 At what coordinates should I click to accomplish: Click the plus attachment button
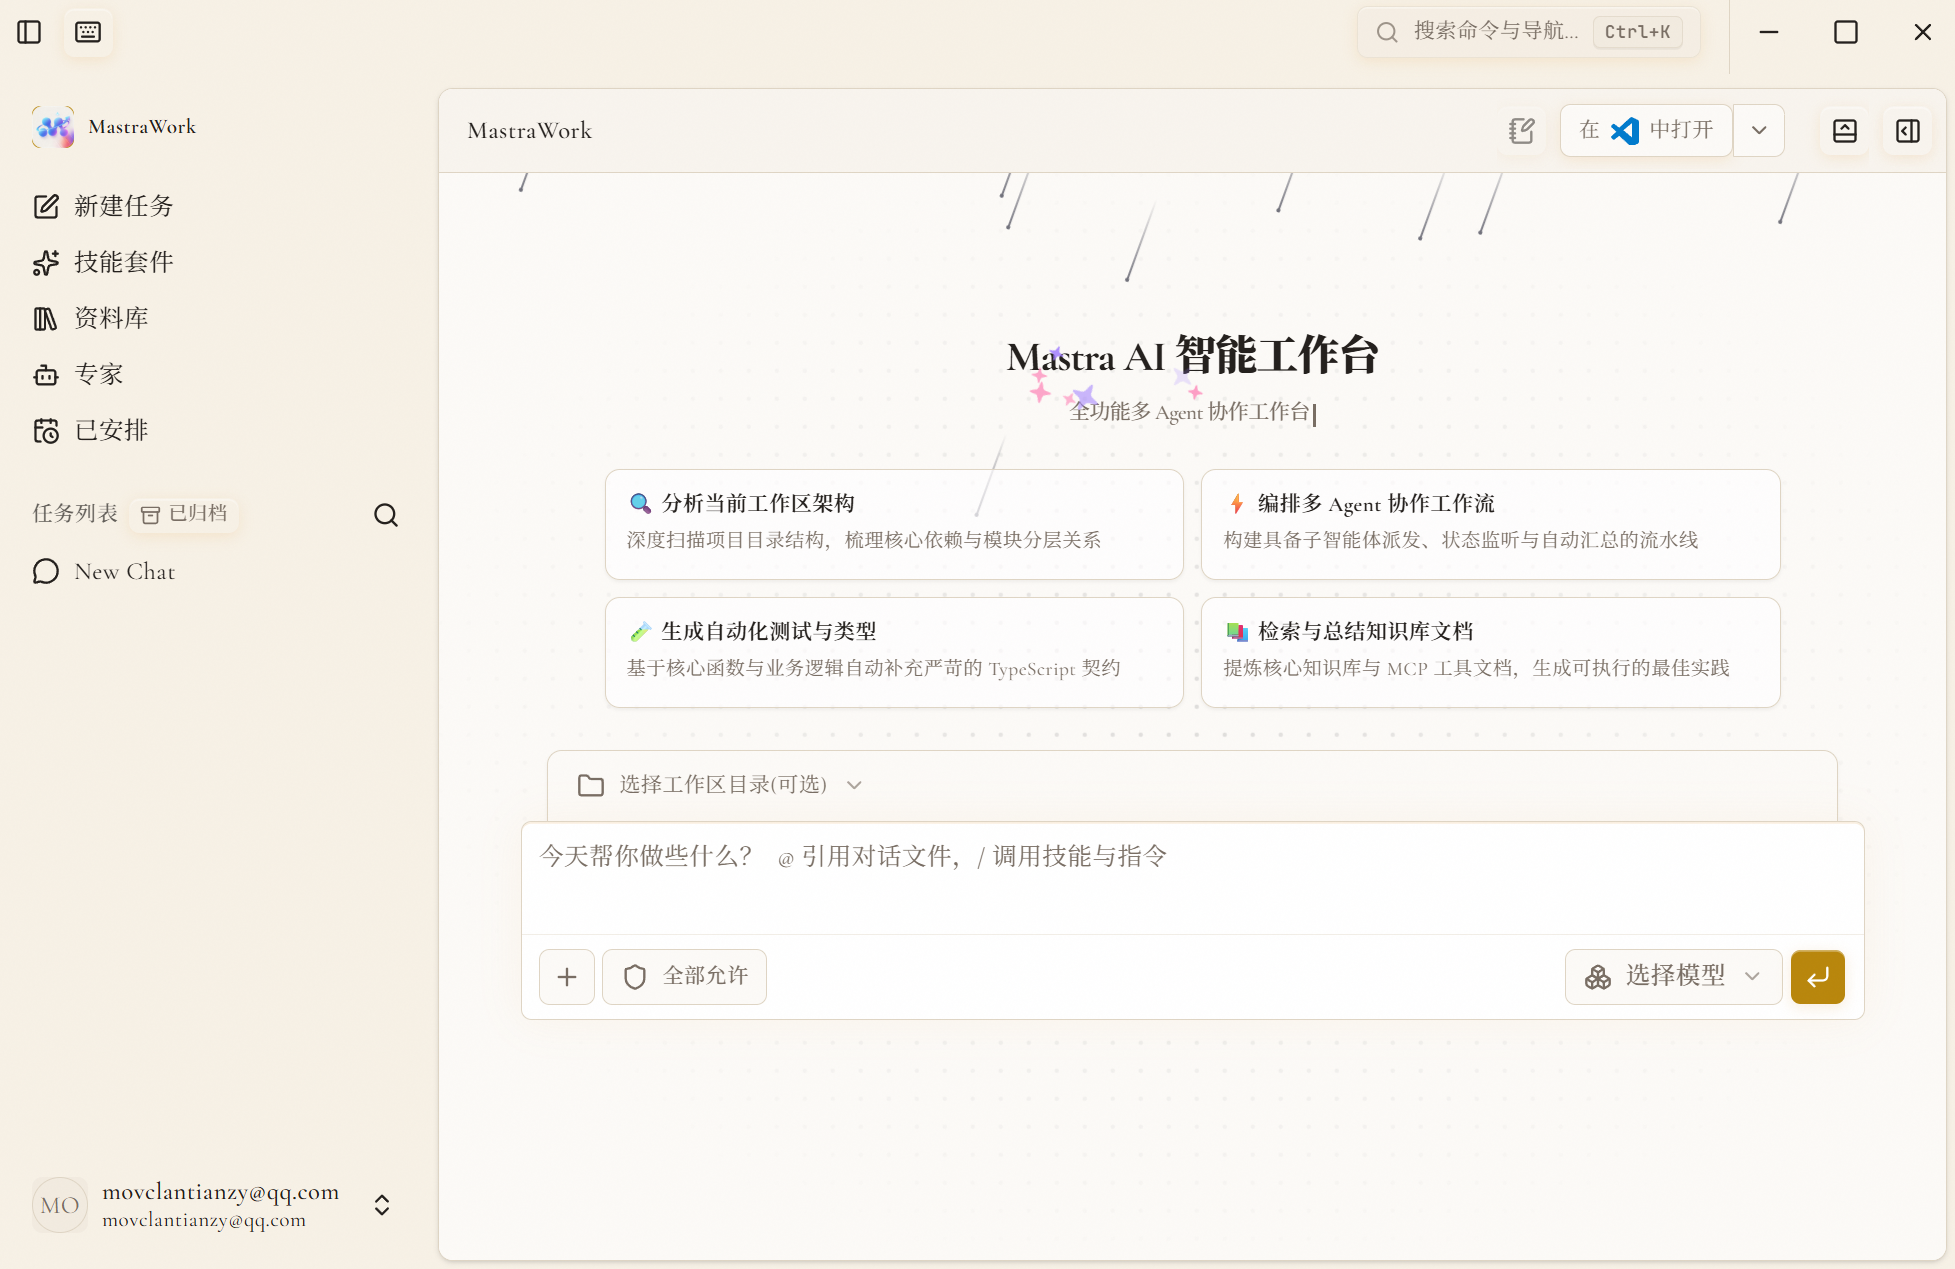[567, 977]
